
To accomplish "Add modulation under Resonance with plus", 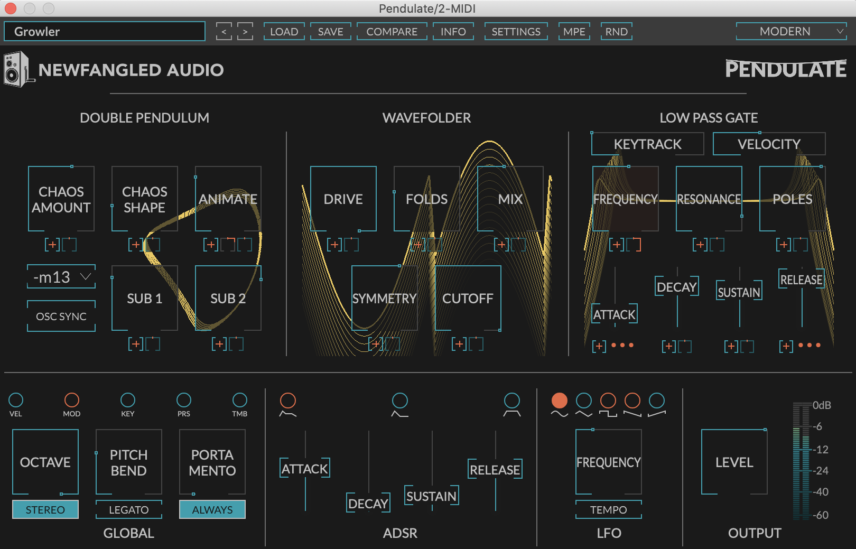I will coord(700,244).
